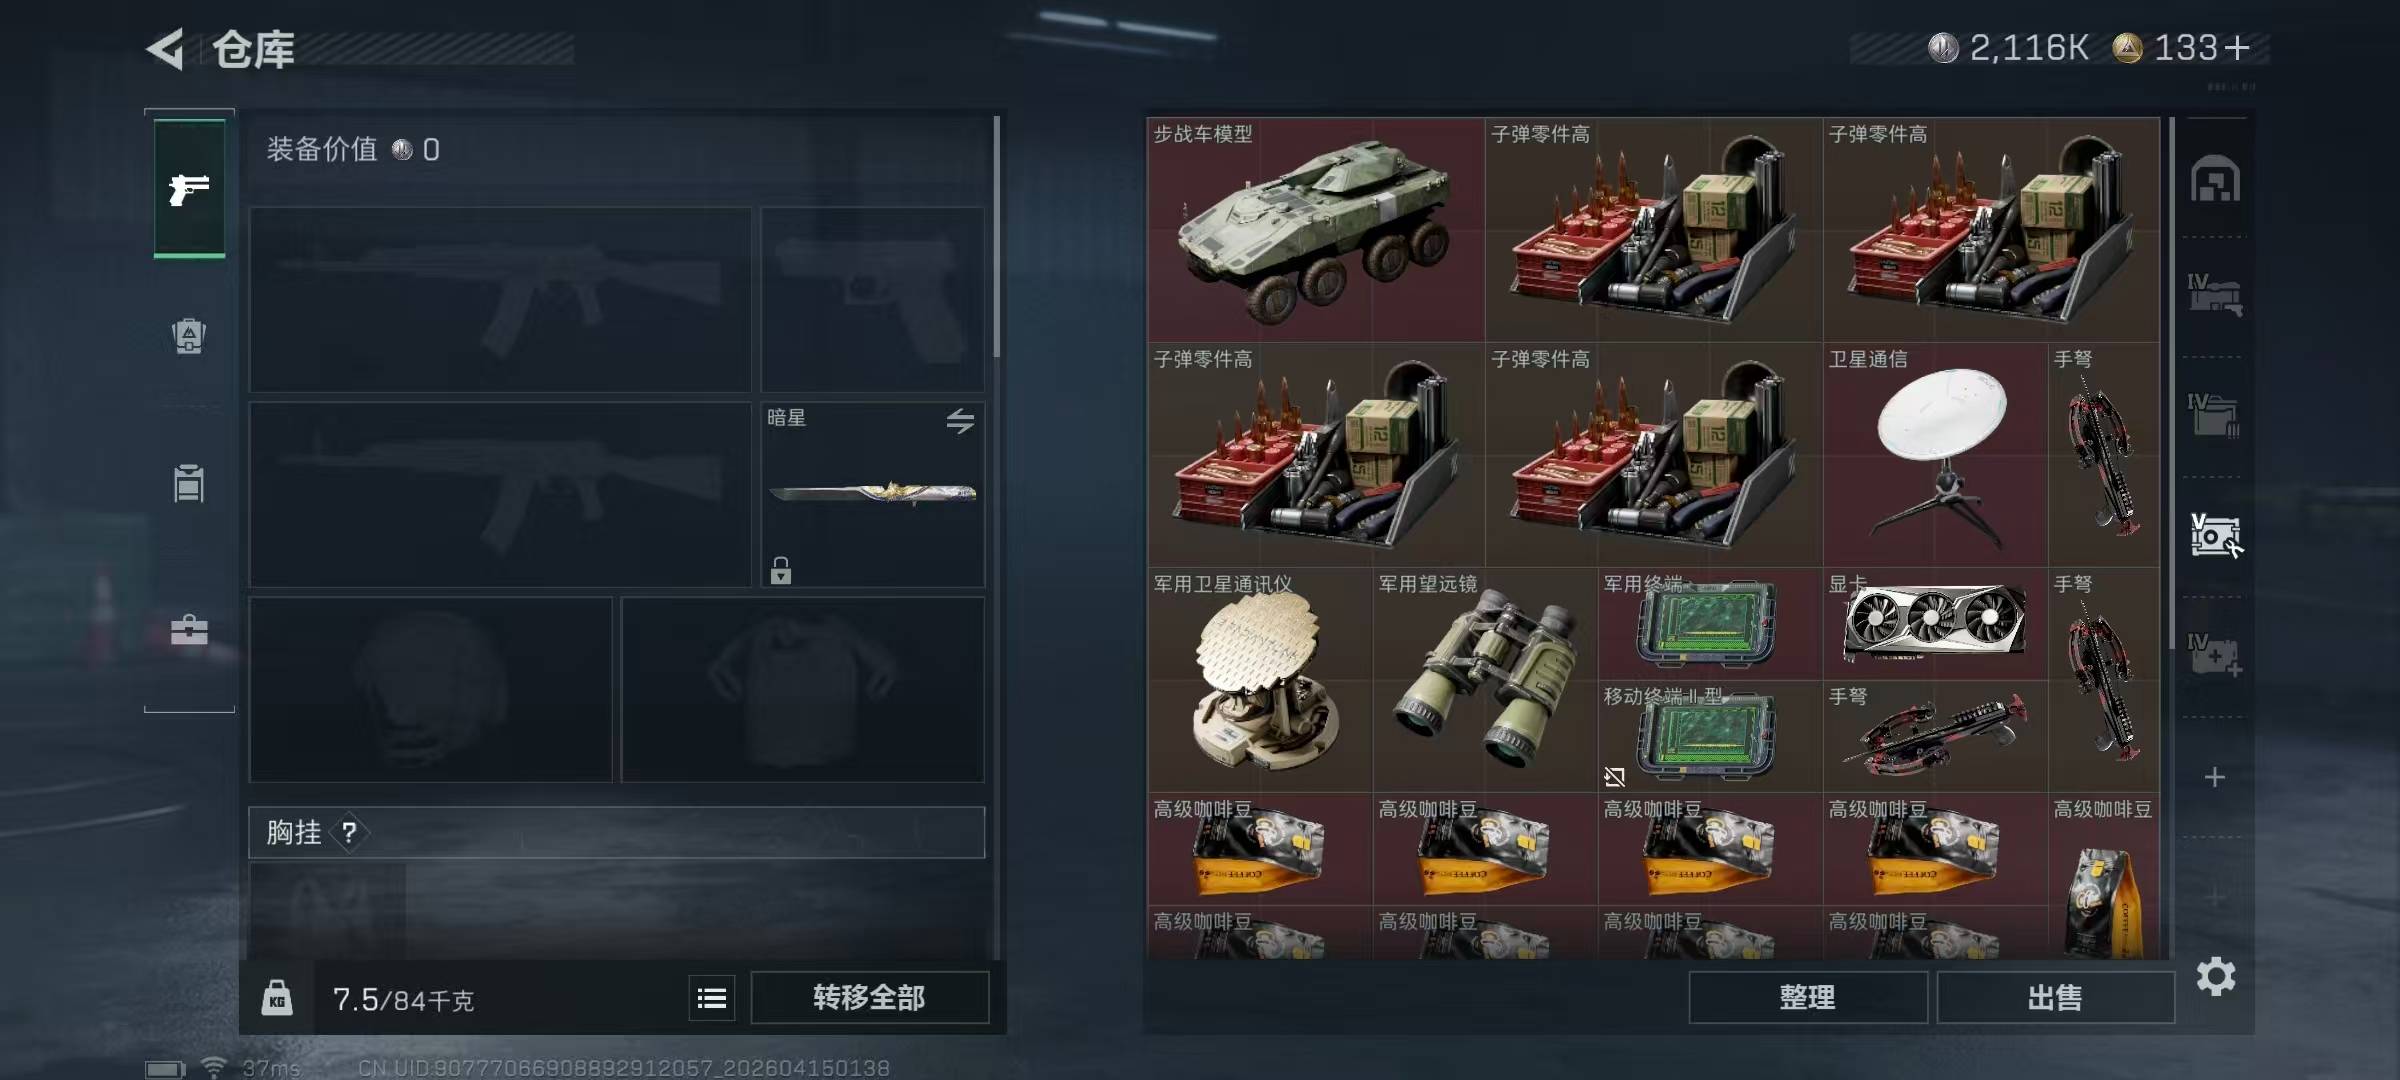The width and height of the screenshot is (2400, 1080).
Task: Toggle the weight lock icon beside 7.5/84千克
Action: 277,998
